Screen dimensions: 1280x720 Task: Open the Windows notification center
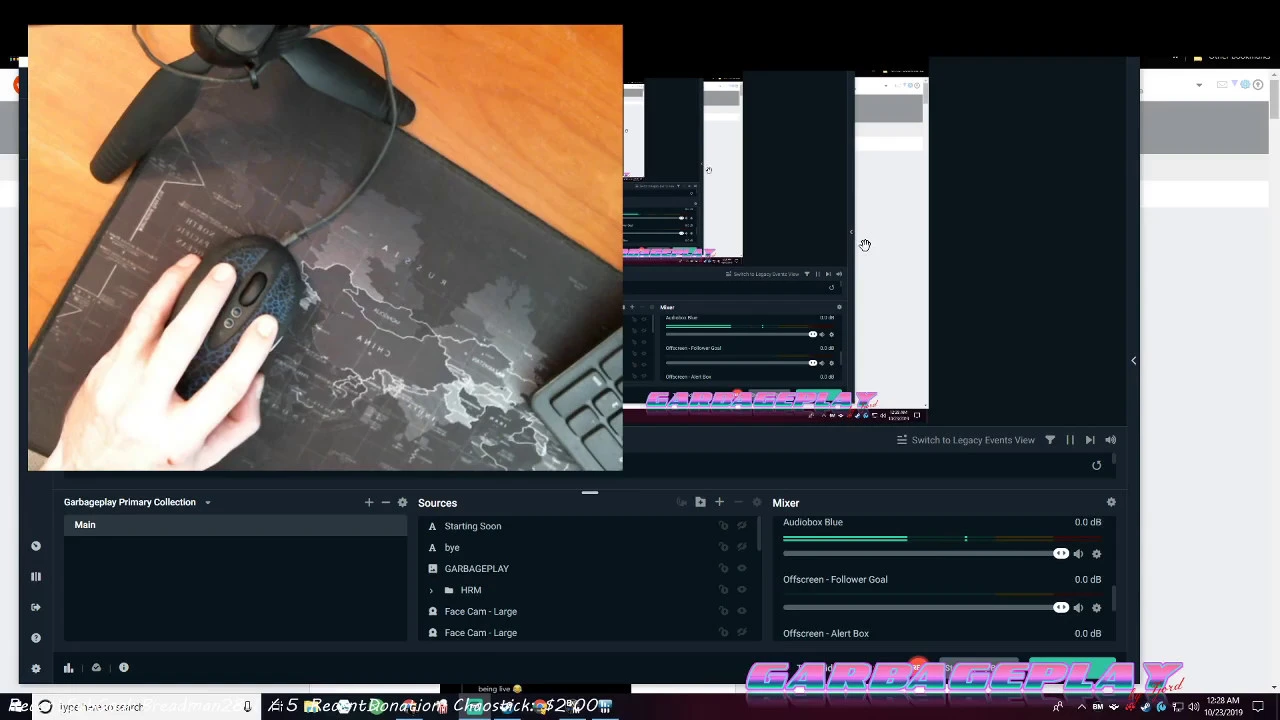point(1258,706)
